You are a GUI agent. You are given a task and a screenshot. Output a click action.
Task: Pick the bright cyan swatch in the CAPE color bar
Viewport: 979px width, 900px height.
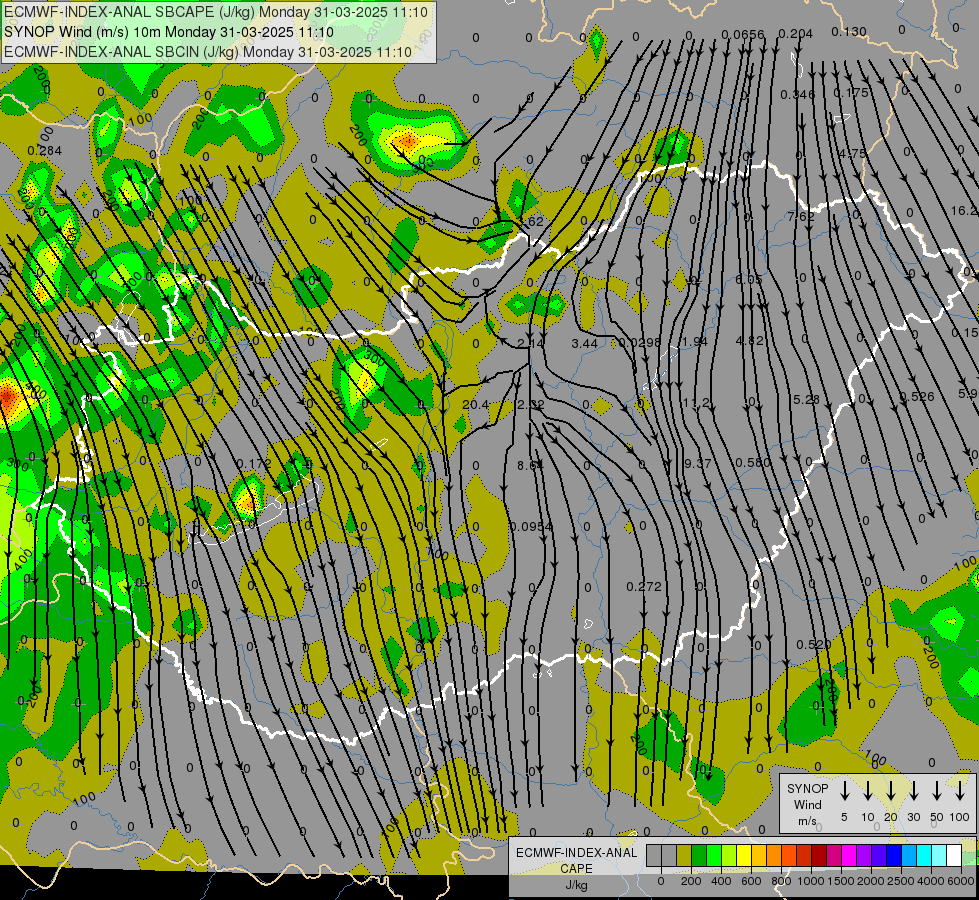[924, 855]
